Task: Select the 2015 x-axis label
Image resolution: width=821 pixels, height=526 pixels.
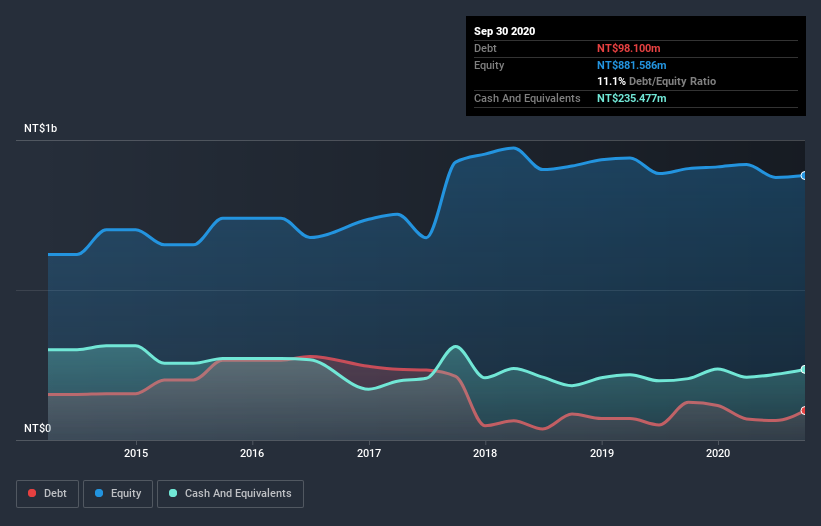Action: pyautogui.click(x=136, y=453)
